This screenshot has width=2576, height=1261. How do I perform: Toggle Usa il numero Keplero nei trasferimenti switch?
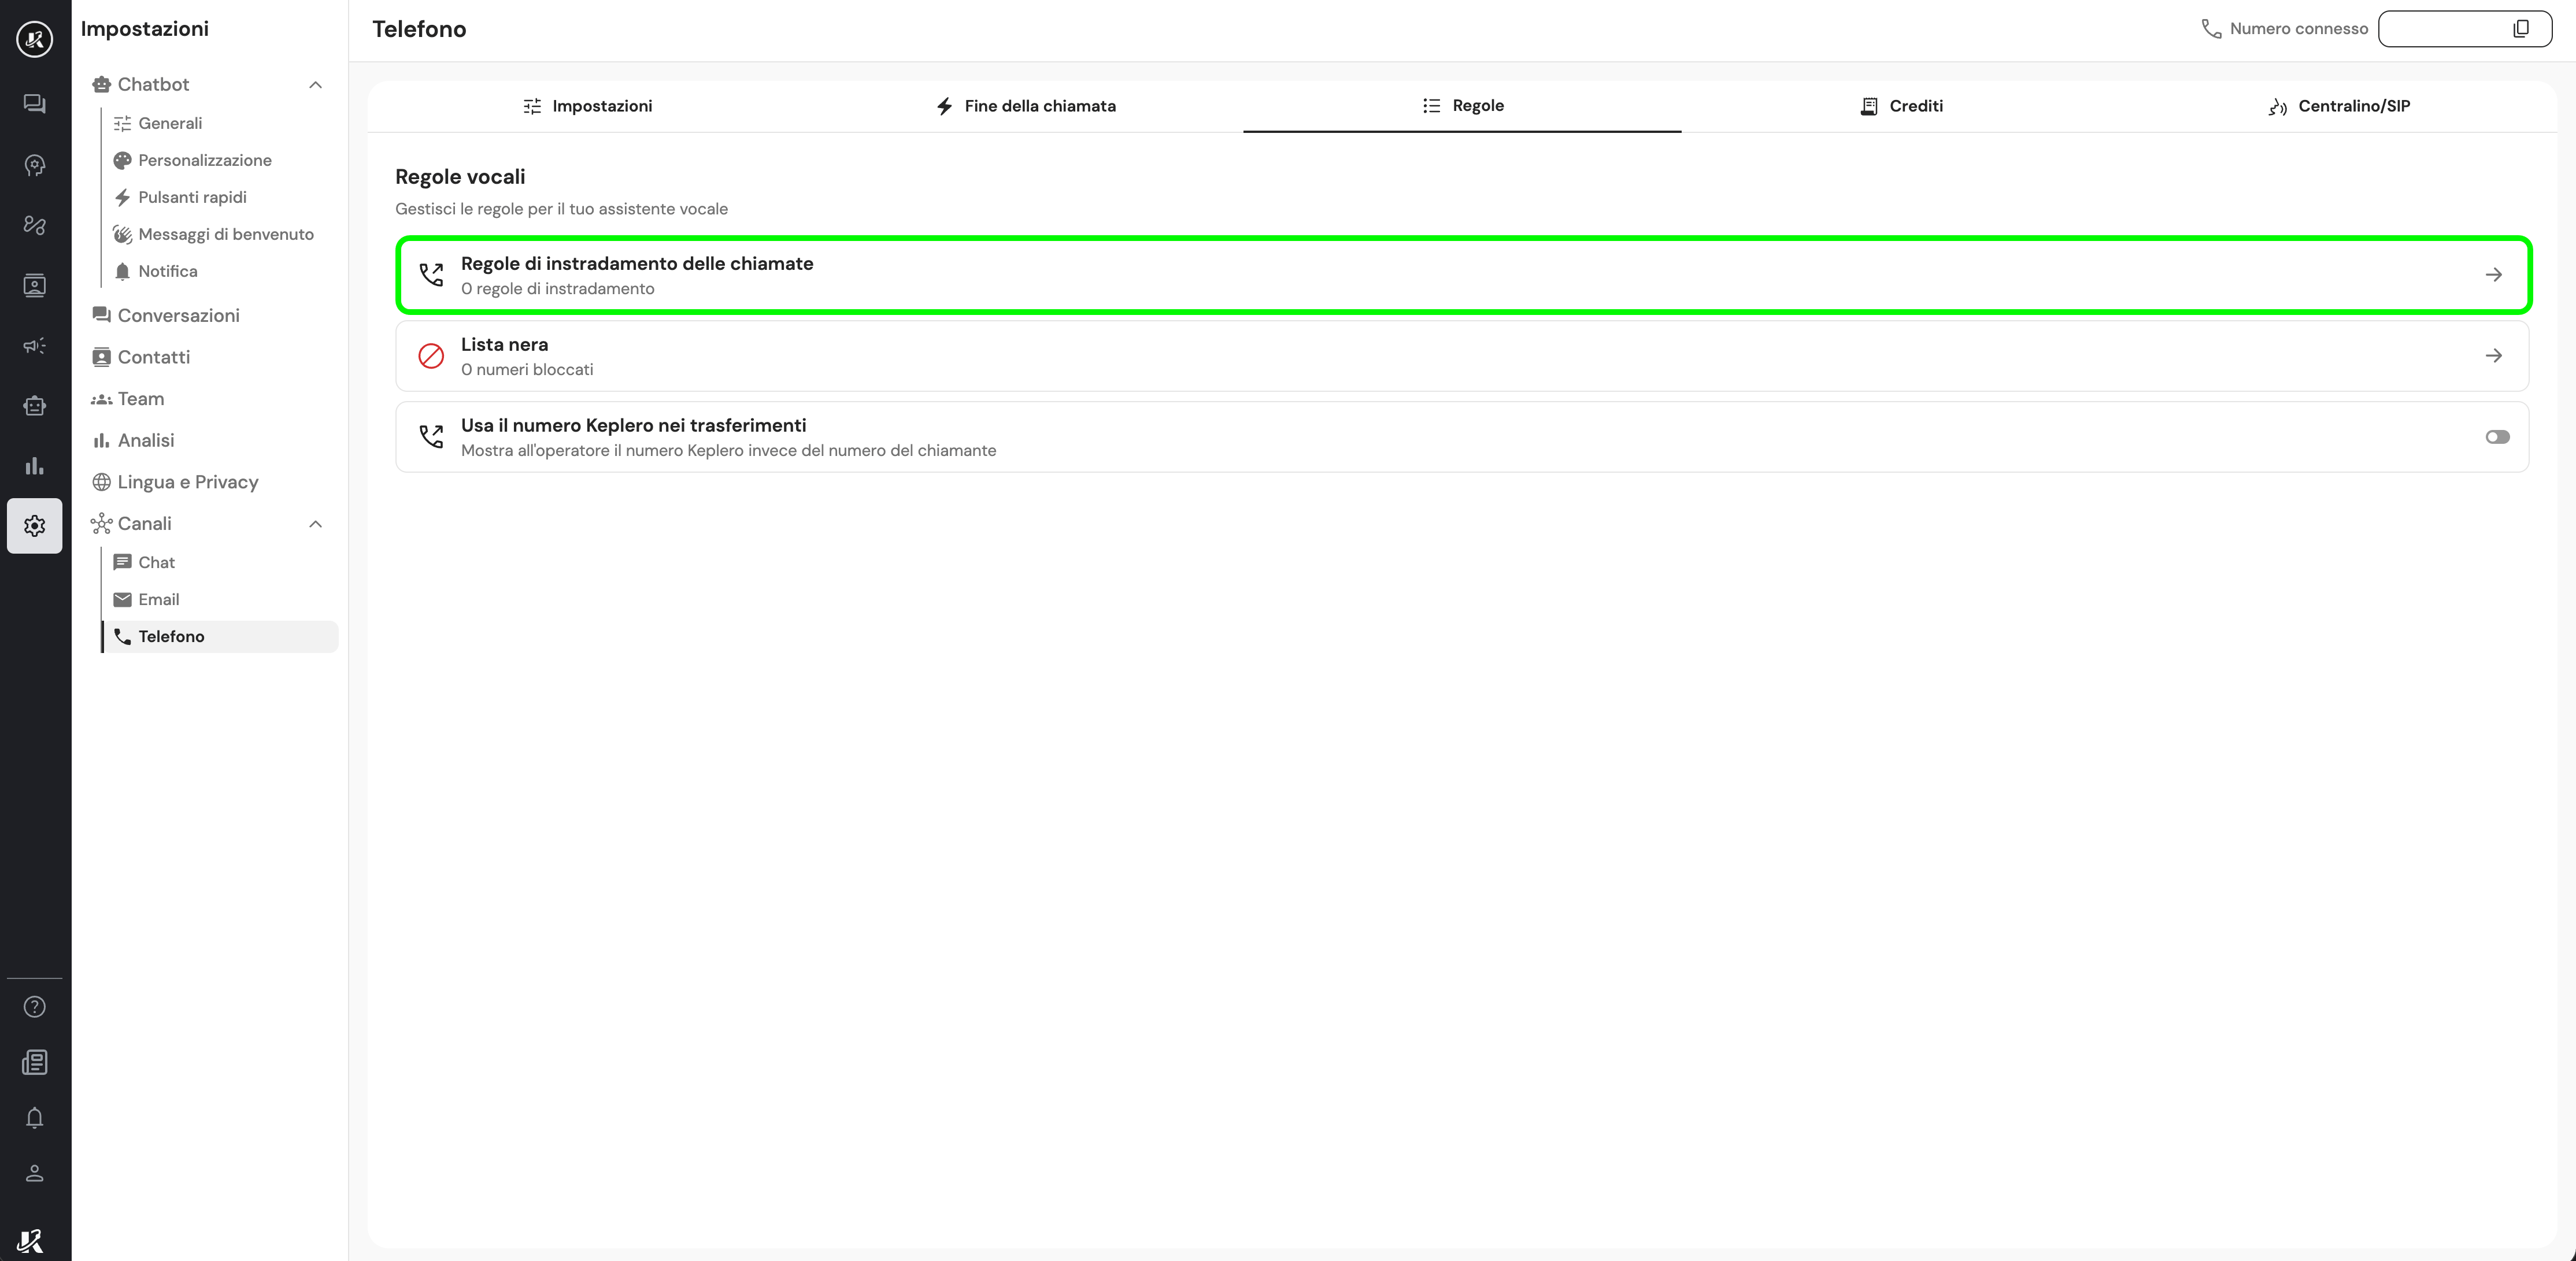pos(2497,437)
